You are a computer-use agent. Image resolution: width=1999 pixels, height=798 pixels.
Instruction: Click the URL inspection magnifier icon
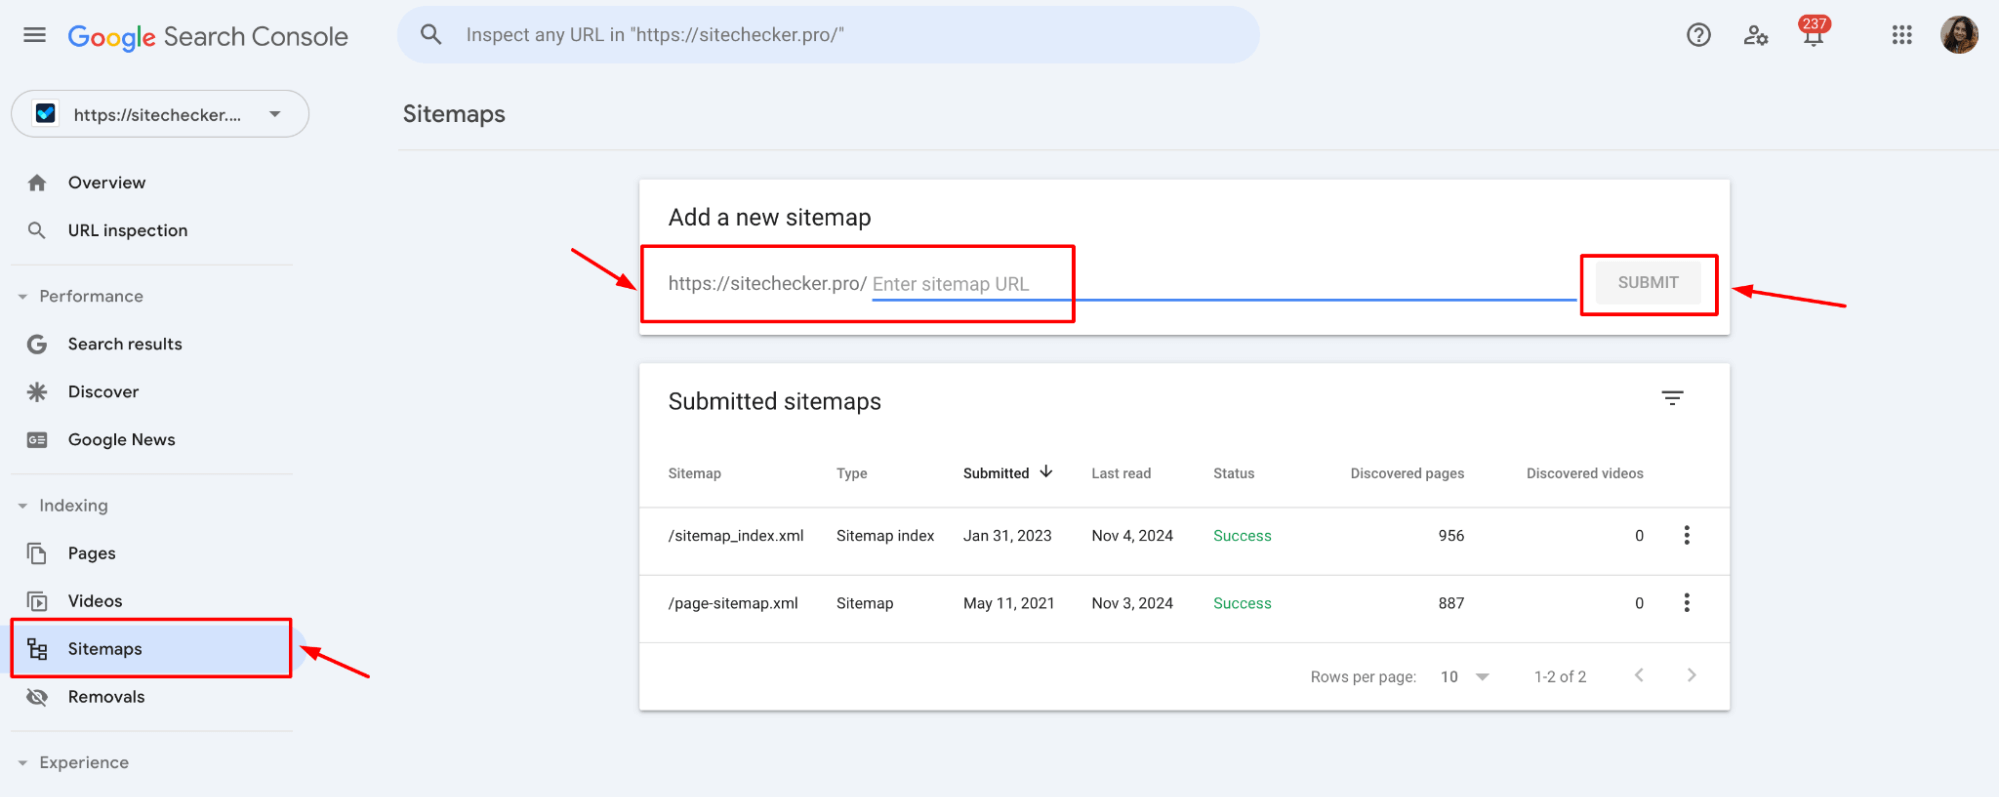(37, 231)
